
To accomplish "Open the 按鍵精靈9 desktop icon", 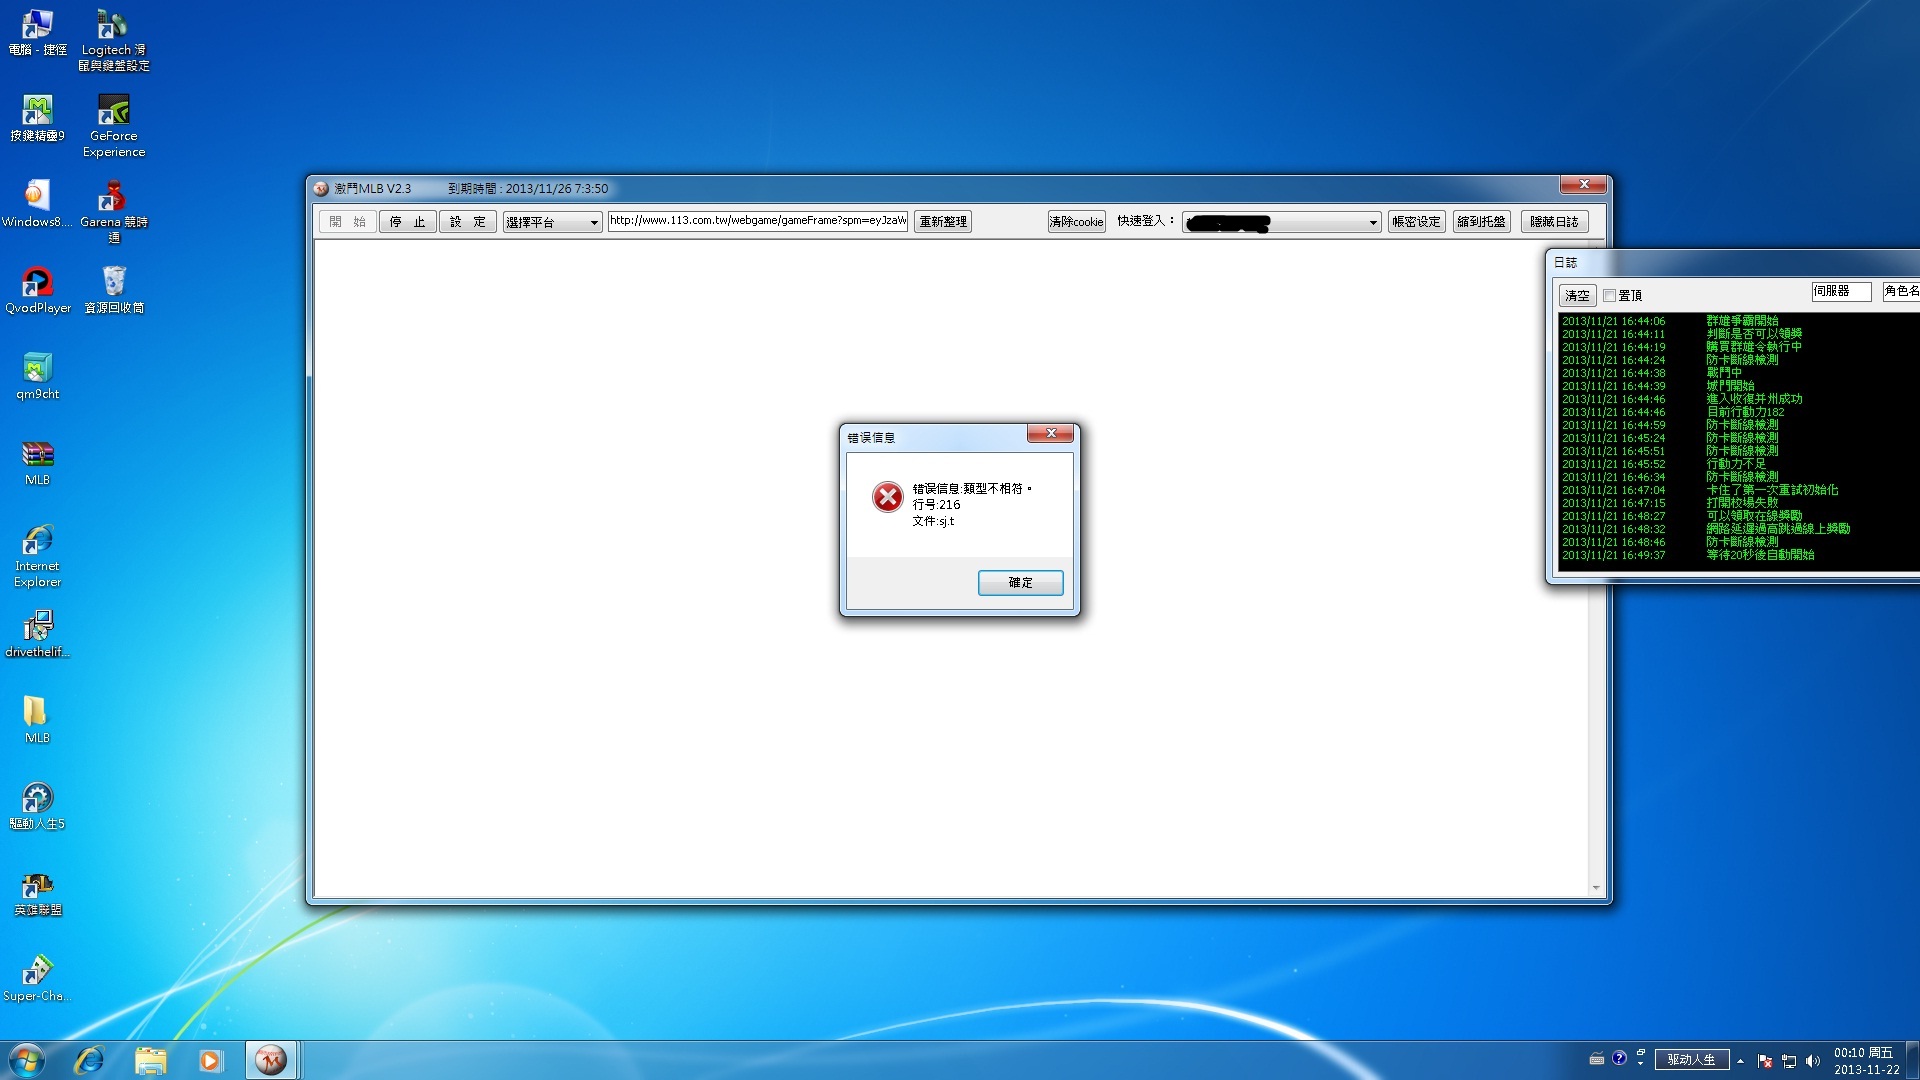I will click(x=37, y=118).
